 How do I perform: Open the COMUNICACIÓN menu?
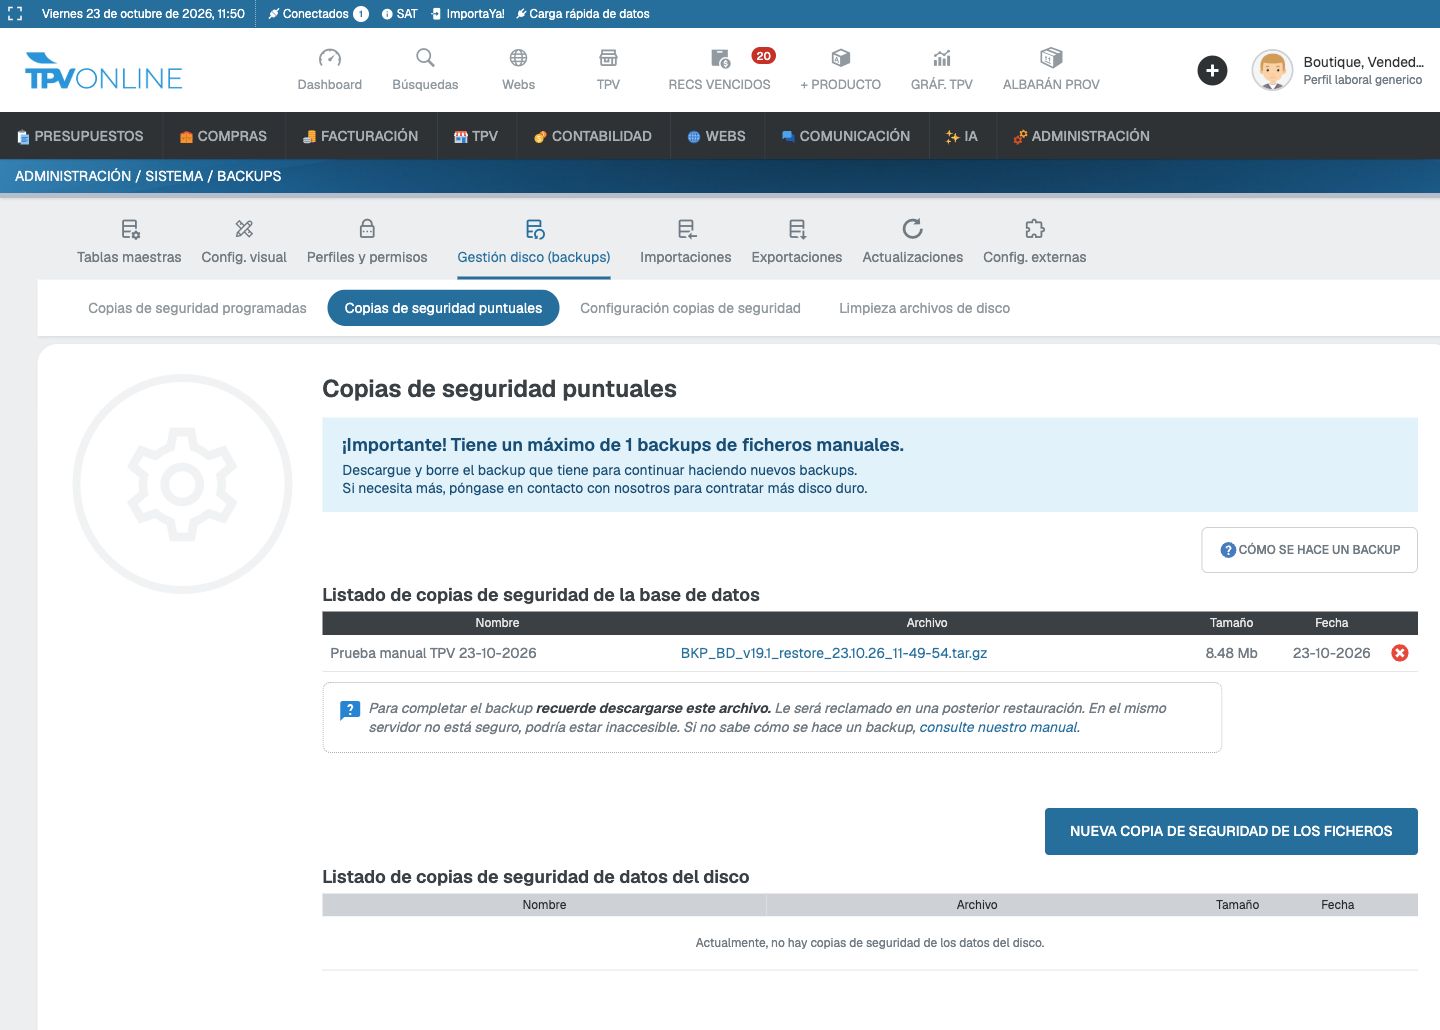846,136
